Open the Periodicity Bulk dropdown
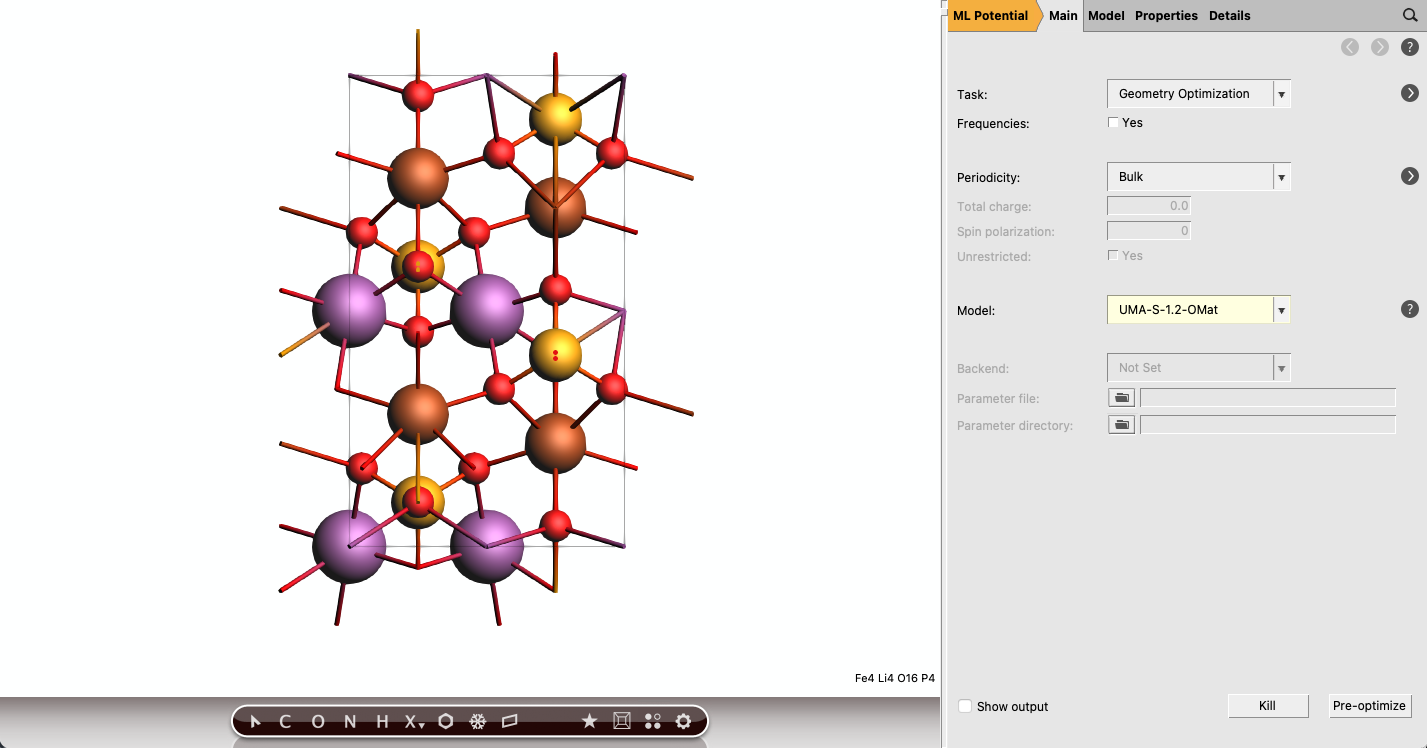This screenshot has width=1427, height=748. [1198, 177]
